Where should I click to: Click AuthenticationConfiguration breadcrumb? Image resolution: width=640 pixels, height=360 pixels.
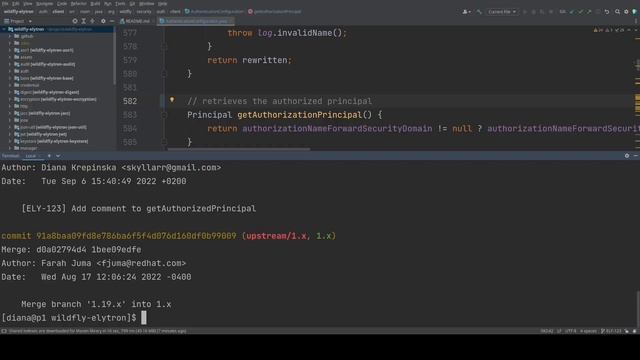[214, 12]
